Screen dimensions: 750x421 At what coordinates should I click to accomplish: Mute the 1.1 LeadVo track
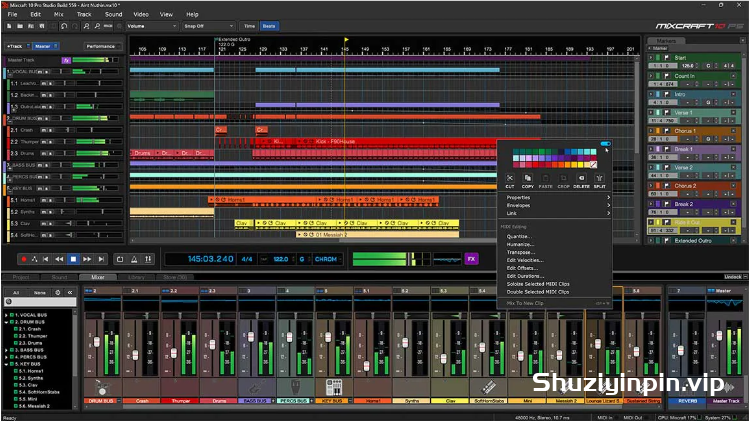click(44, 83)
